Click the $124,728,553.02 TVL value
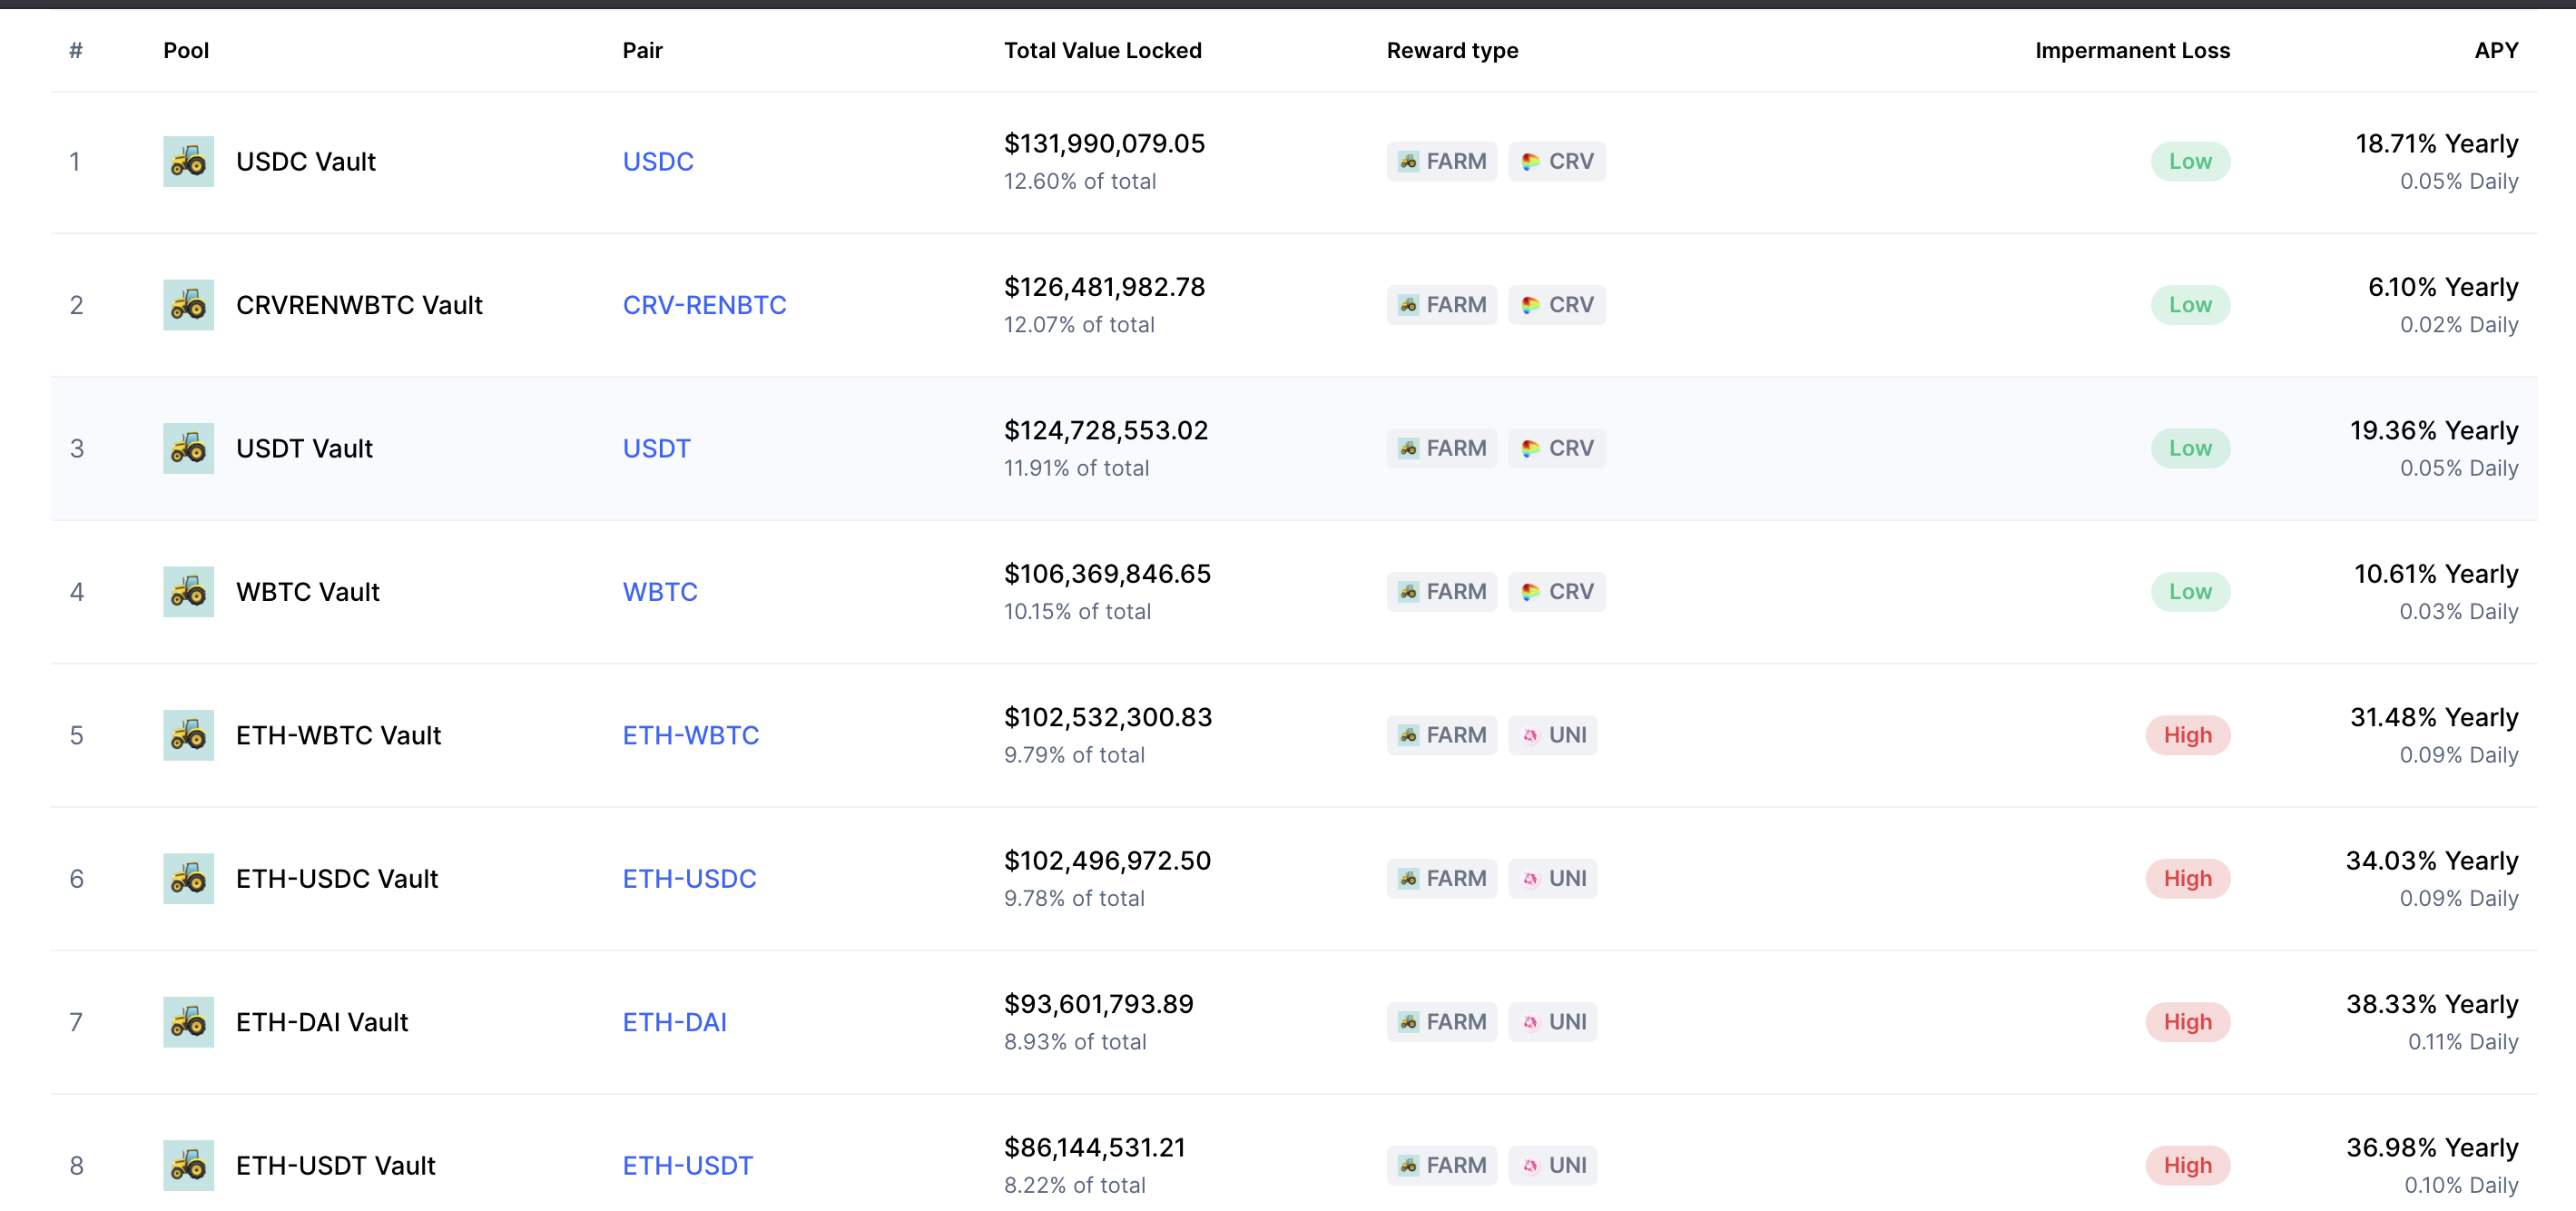The image size is (2576, 1211). pyautogui.click(x=1106, y=431)
